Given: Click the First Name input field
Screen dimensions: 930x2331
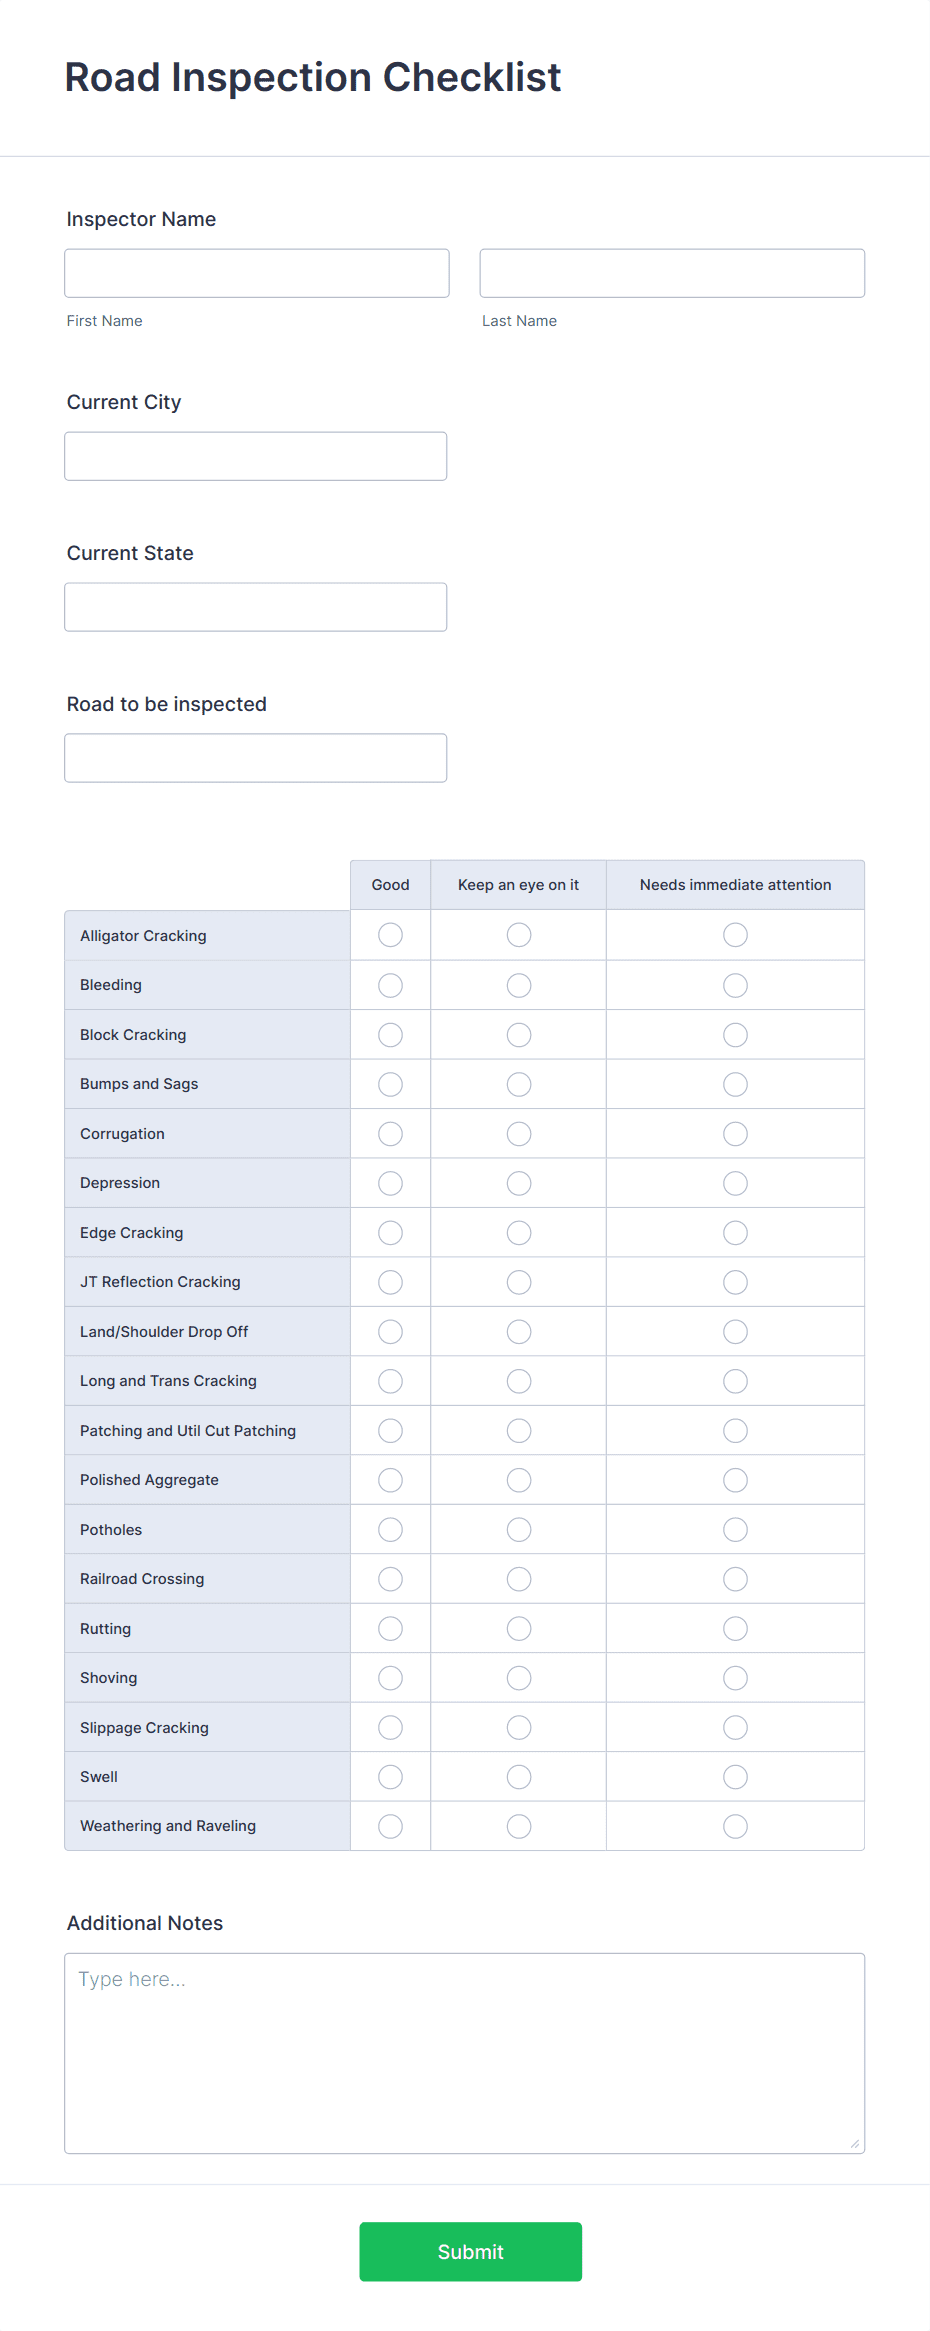Looking at the screenshot, I should [256, 273].
